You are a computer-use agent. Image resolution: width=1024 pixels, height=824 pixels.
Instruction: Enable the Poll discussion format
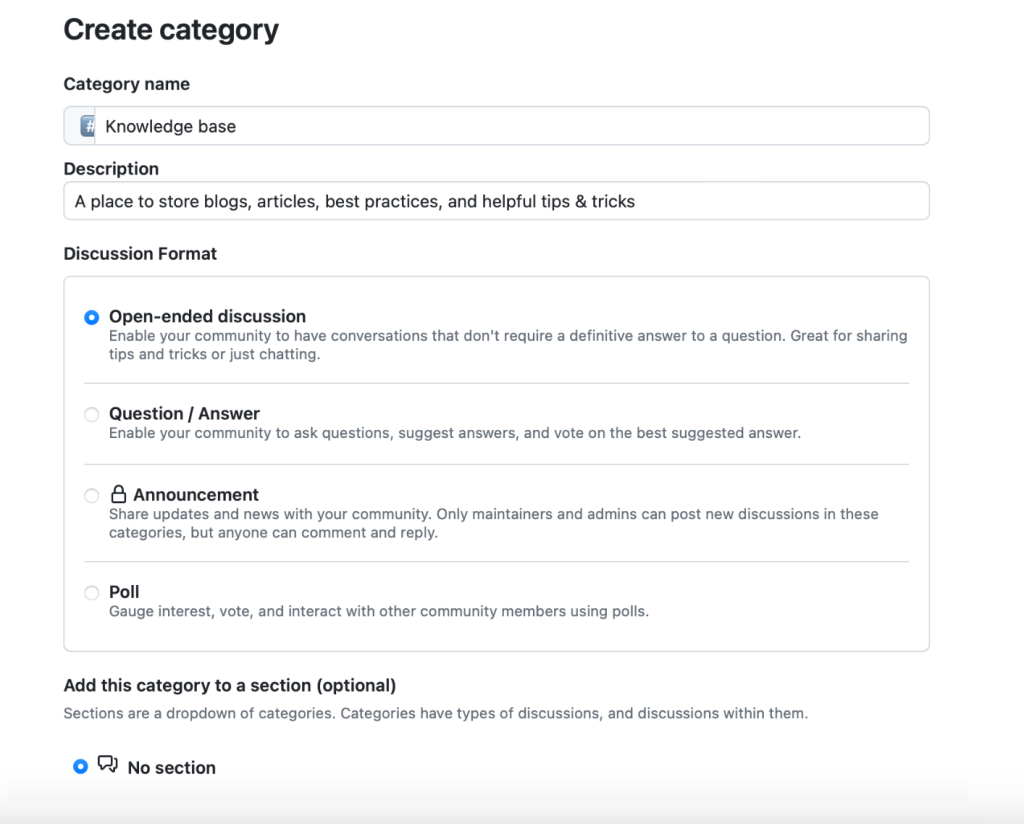tap(91, 592)
